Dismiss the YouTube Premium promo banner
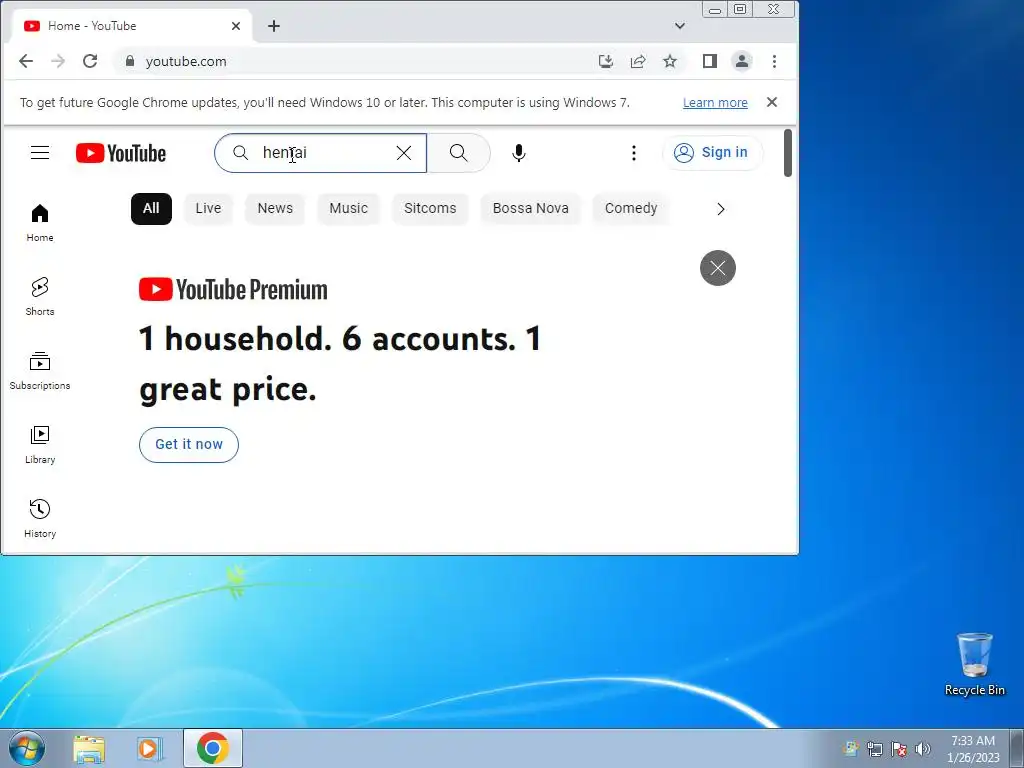This screenshot has width=1024, height=768. (718, 268)
